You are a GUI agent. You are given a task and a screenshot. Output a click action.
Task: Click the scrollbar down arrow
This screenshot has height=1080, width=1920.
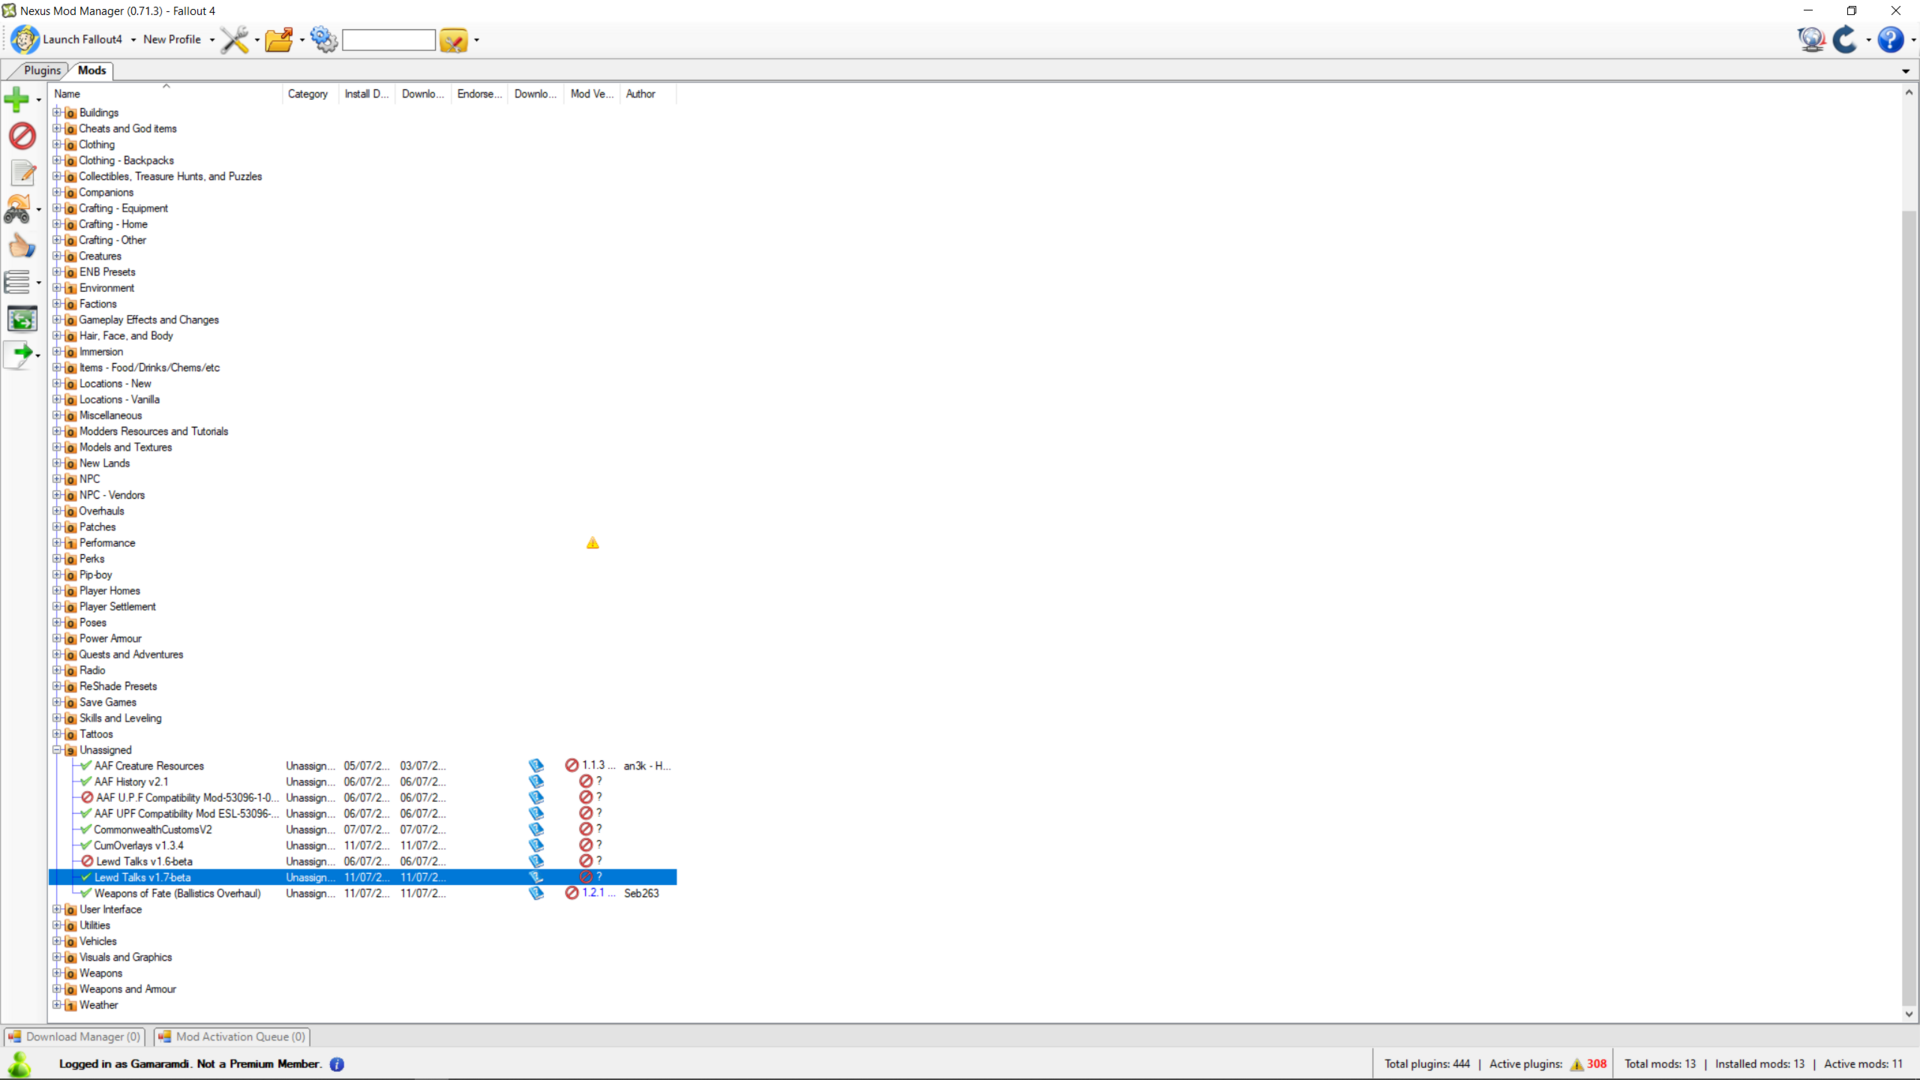tap(1908, 1013)
